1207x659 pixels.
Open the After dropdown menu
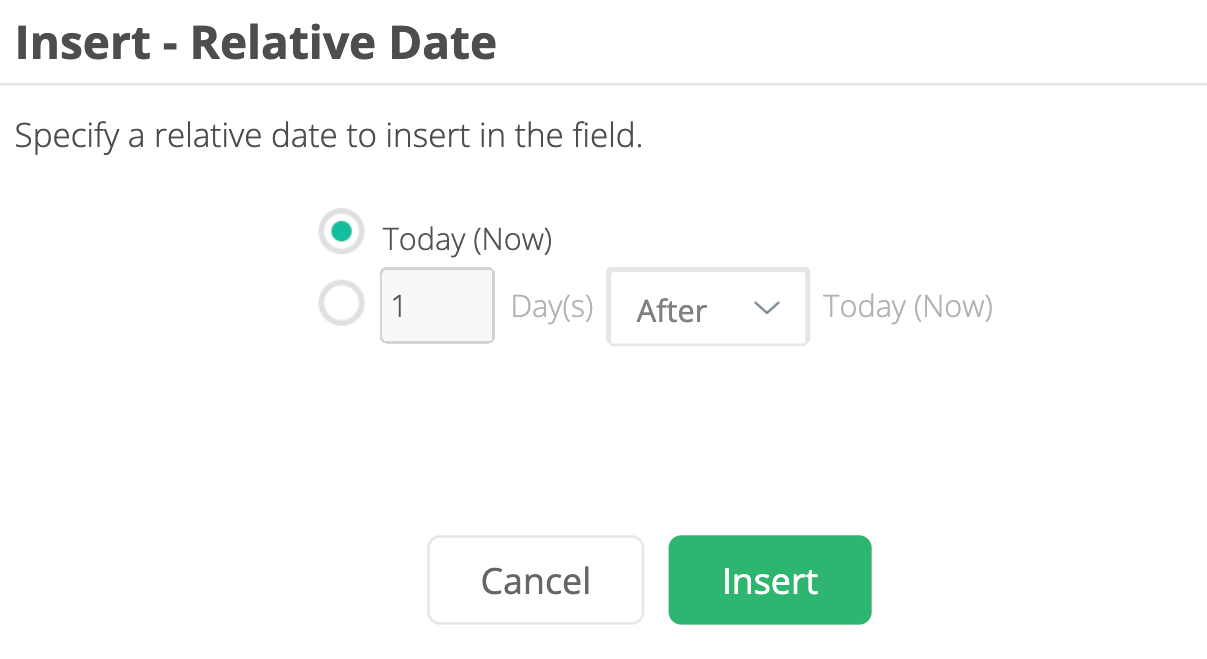707,308
